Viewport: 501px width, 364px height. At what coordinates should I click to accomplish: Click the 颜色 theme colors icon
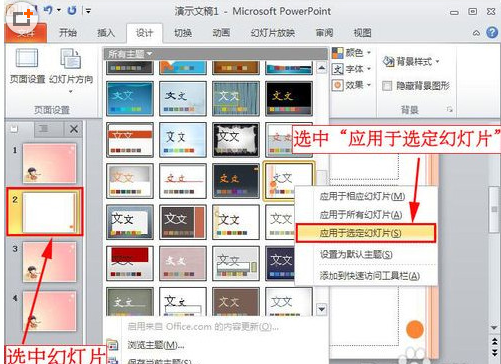[x=337, y=53]
